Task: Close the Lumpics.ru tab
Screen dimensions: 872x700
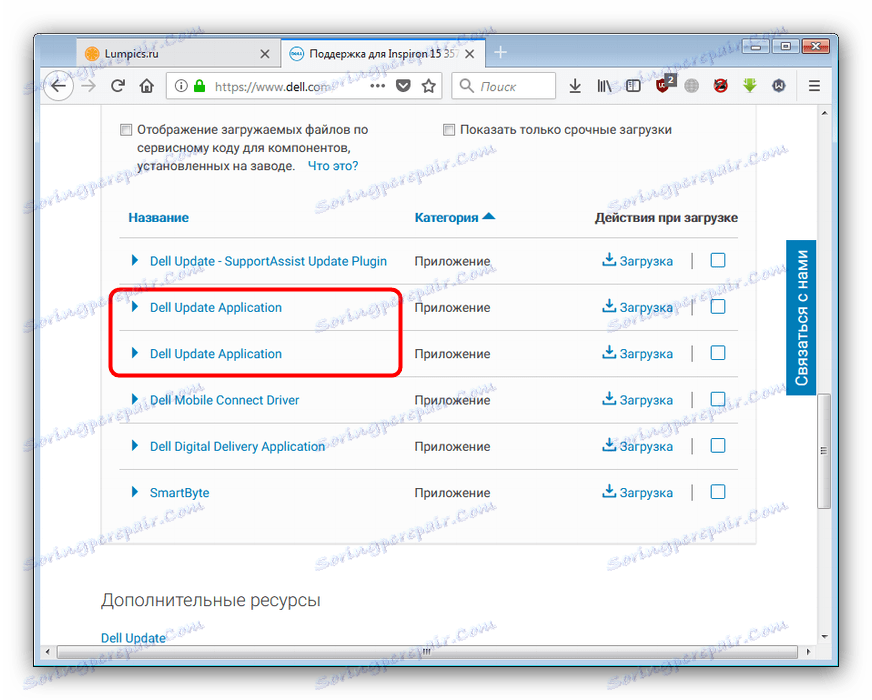Action: (x=265, y=54)
